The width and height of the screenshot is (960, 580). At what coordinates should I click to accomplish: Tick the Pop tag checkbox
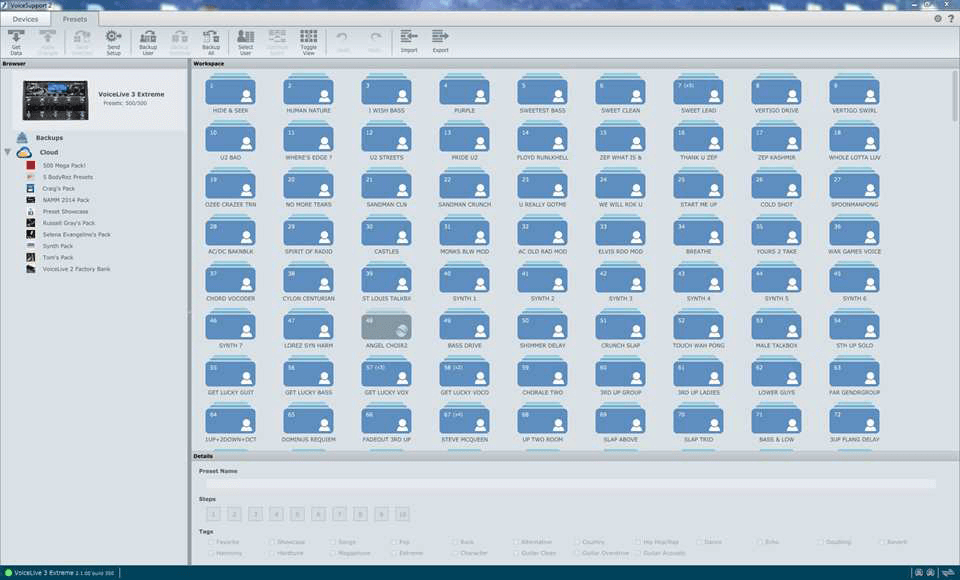click(394, 542)
